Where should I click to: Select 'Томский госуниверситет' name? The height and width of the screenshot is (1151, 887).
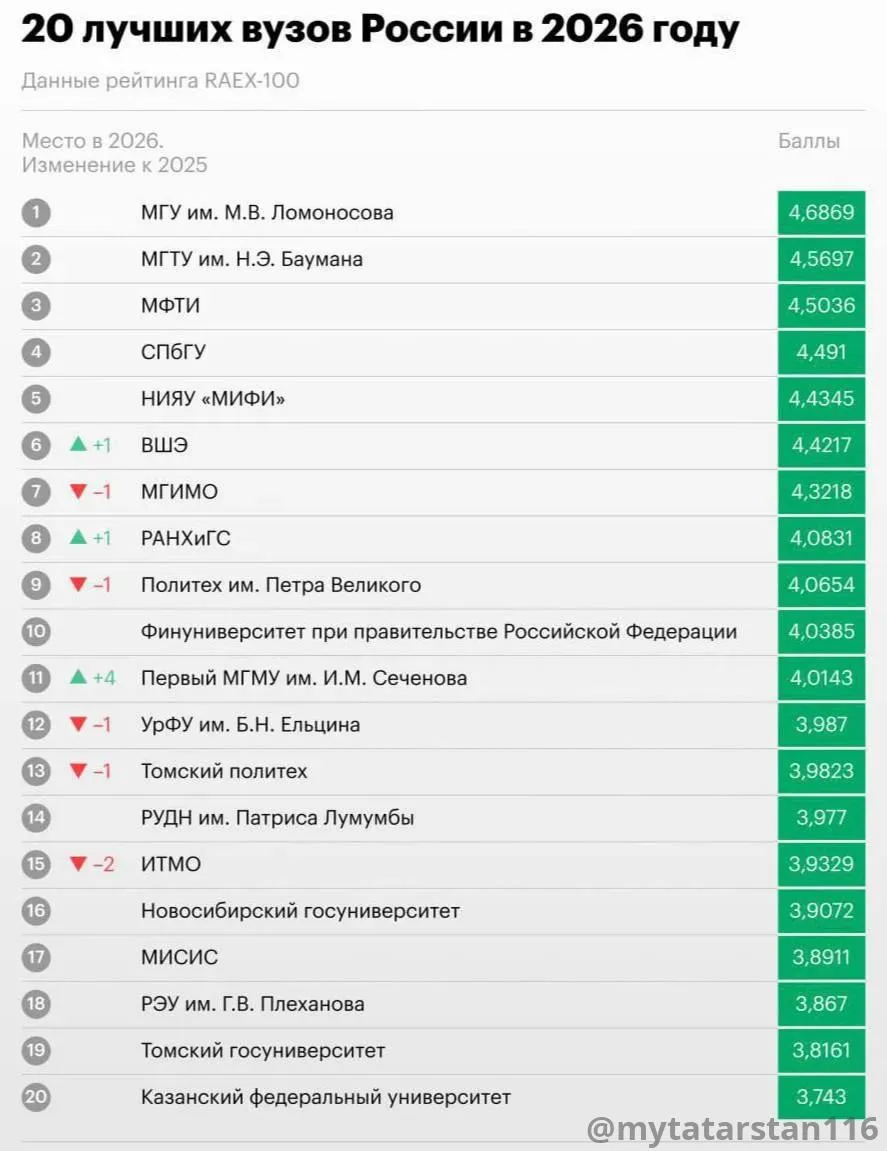(263, 1050)
